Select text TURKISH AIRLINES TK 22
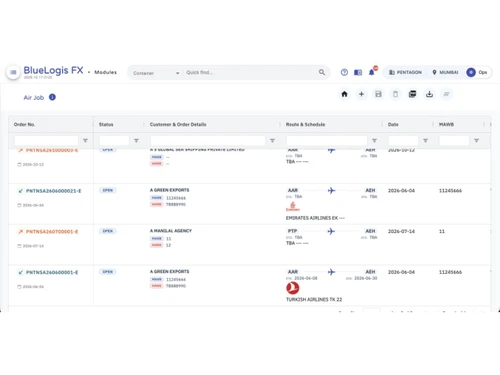This screenshot has width=500, height=375. pos(314,299)
